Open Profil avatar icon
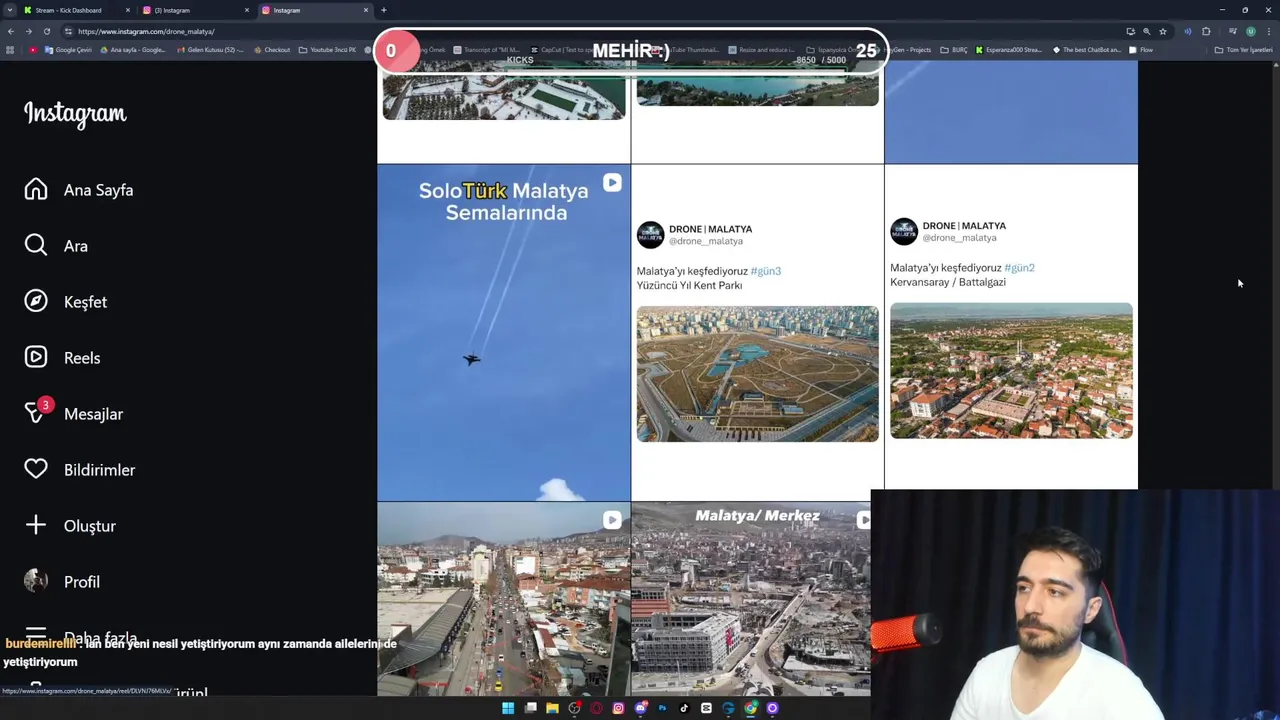 coord(36,582)
